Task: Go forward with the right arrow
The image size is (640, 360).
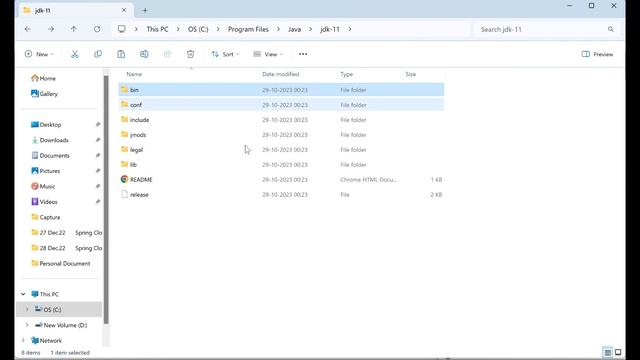Action: point(51,29)
